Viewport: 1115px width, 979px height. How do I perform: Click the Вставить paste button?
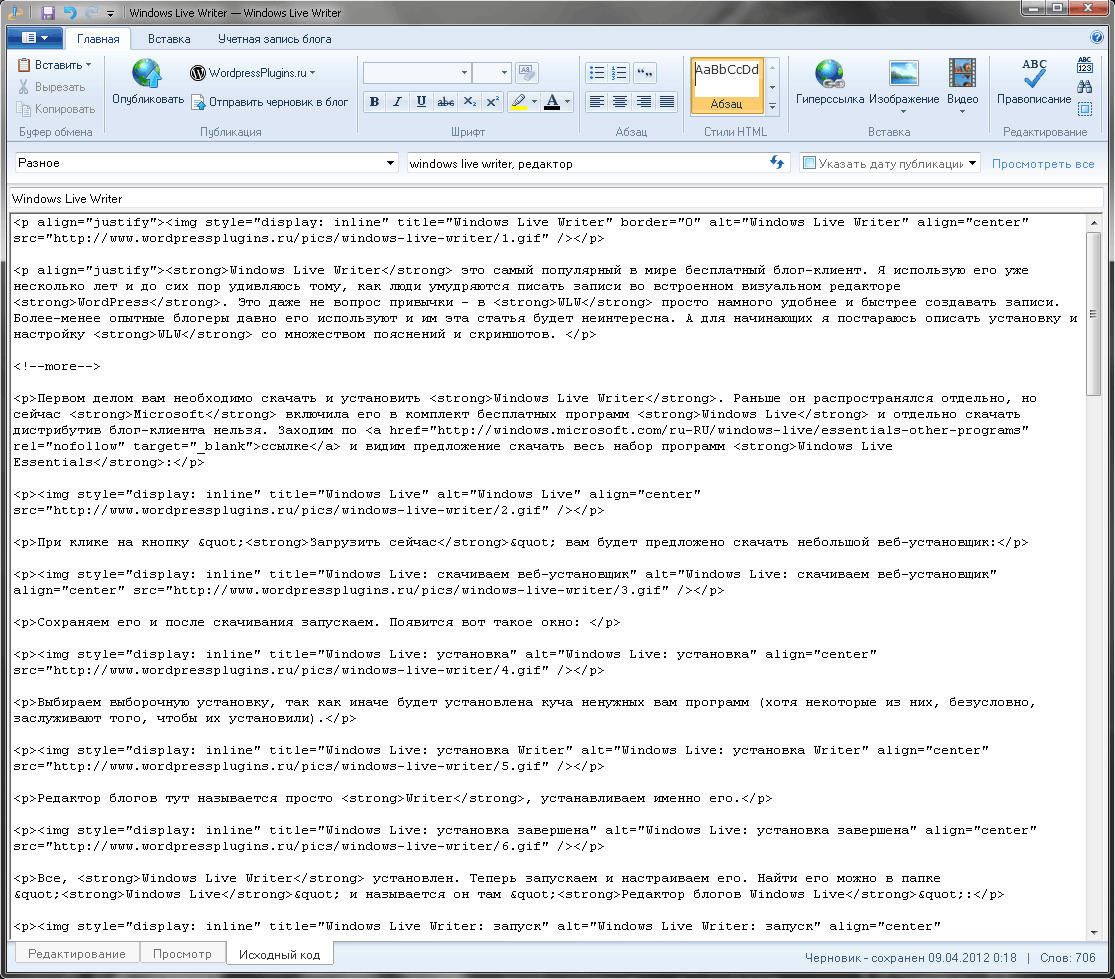click(55, 65)
